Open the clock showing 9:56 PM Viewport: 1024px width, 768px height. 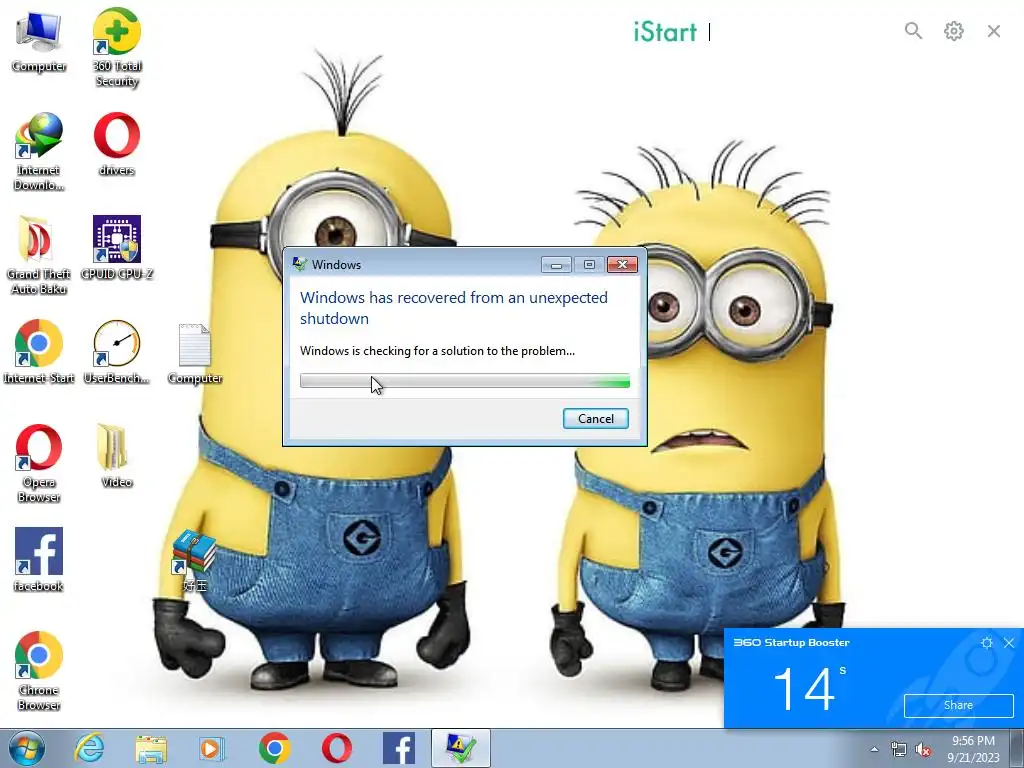pyautogui.click(x=973, y=749)
